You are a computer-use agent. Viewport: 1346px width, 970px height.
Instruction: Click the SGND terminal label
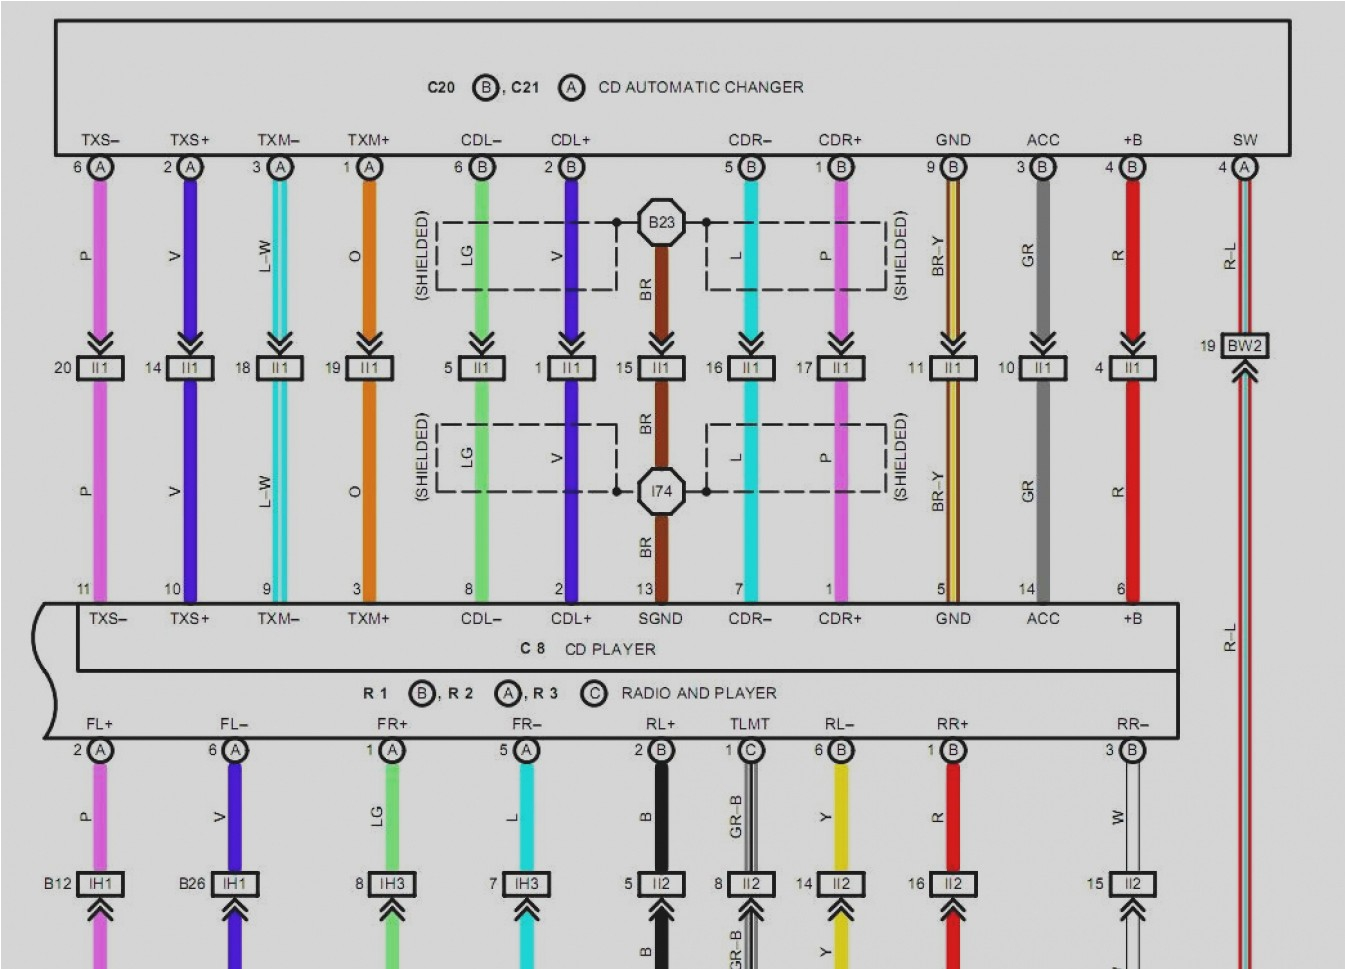pos(660,618)
